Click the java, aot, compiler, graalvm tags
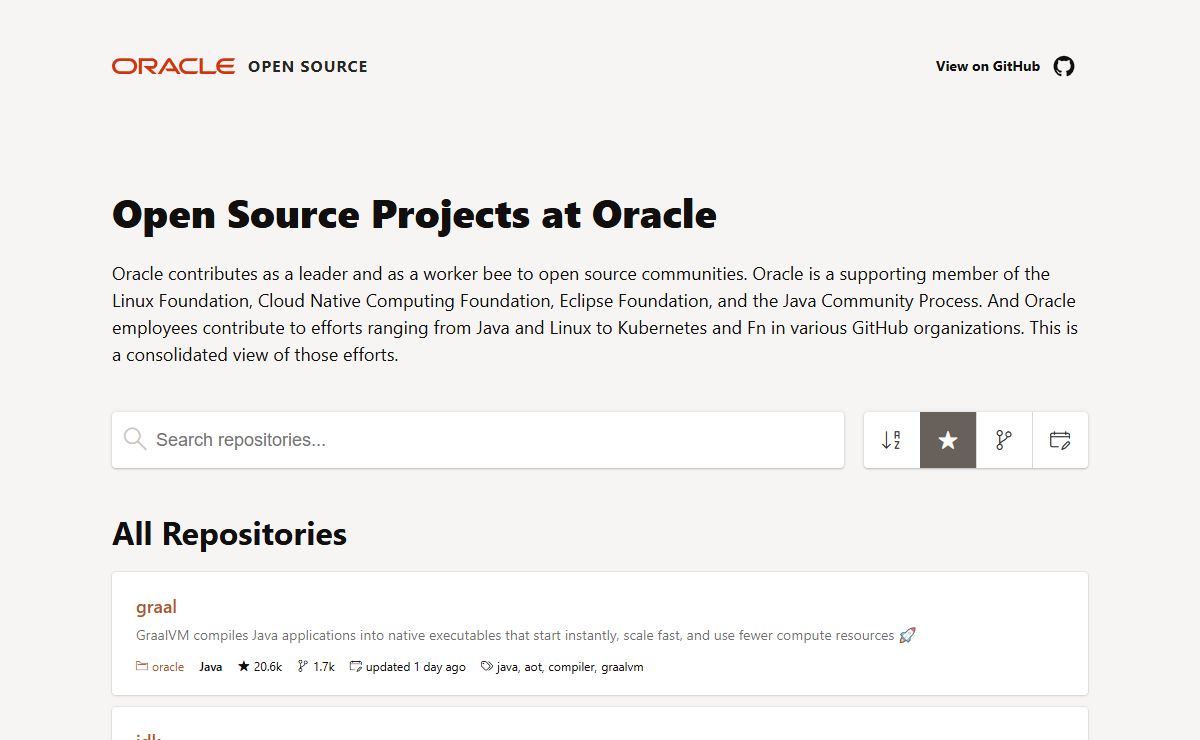Screen dimensions: 1200x740 click(570, 667)
